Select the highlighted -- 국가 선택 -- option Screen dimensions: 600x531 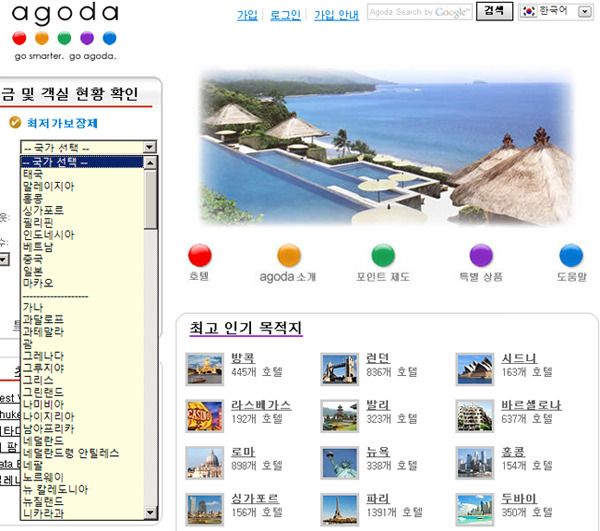click(x=82, y=162)
